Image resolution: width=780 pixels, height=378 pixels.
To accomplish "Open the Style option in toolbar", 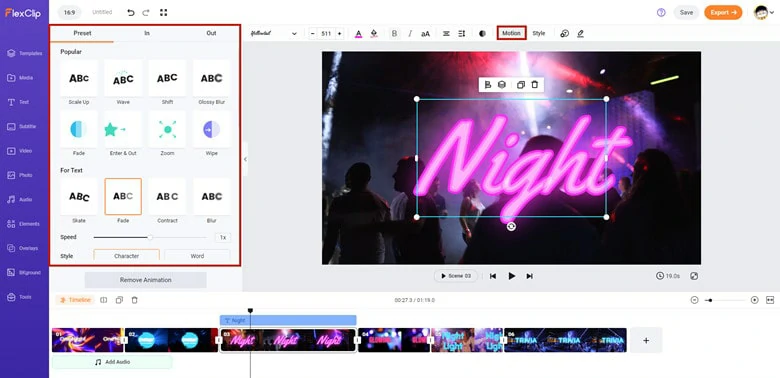I will (539, 33).
